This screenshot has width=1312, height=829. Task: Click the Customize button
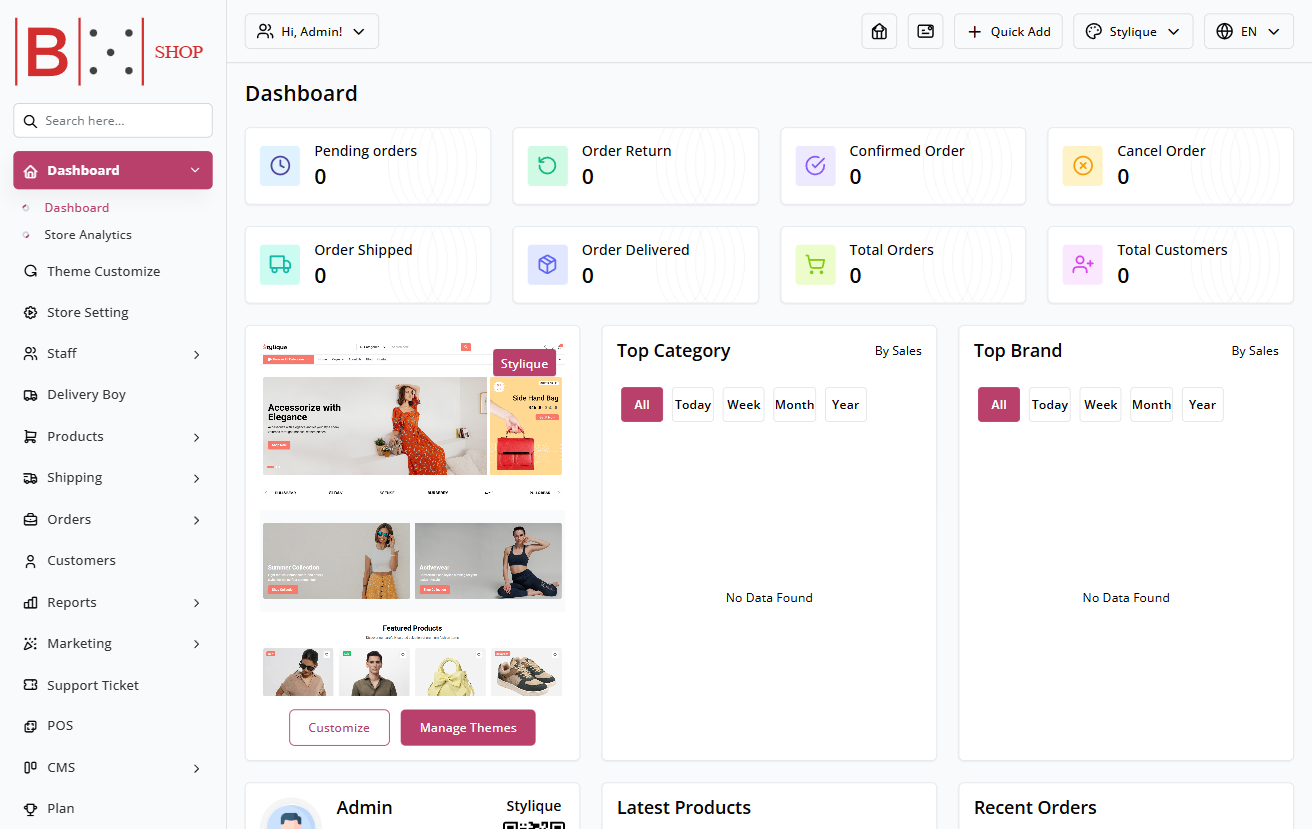point(339,727)
